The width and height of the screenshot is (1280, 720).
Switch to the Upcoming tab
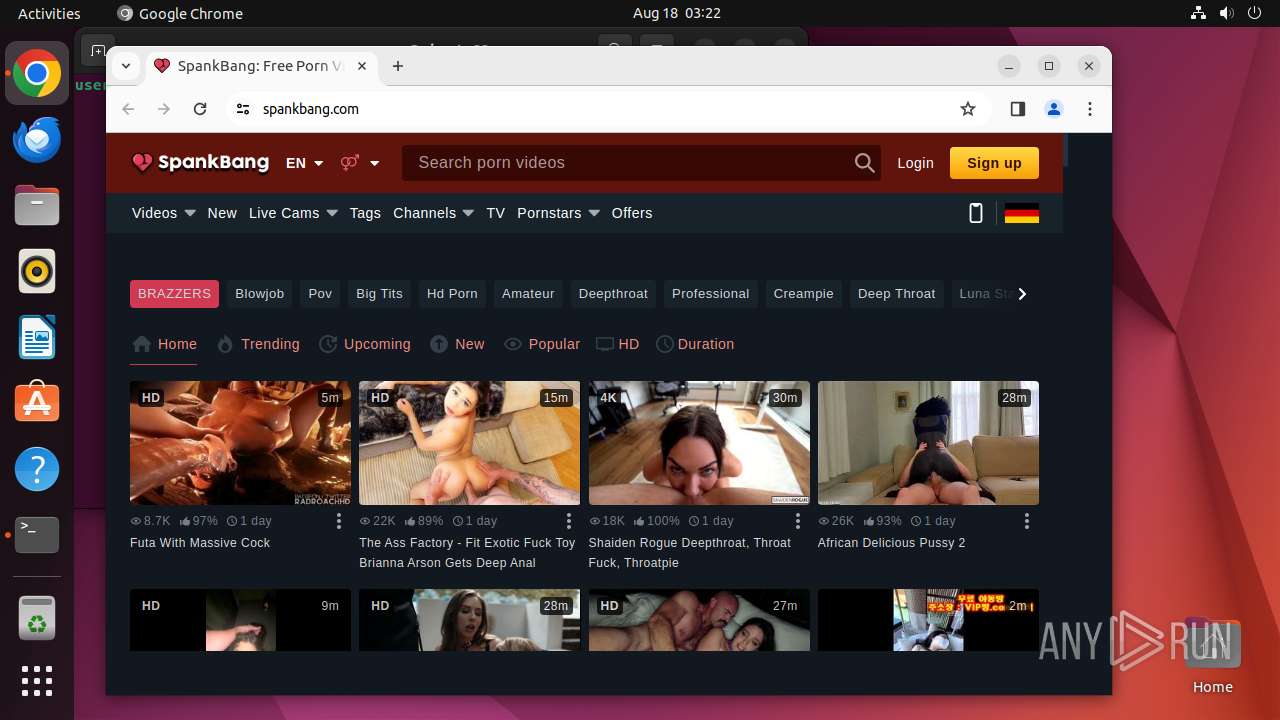365,344
